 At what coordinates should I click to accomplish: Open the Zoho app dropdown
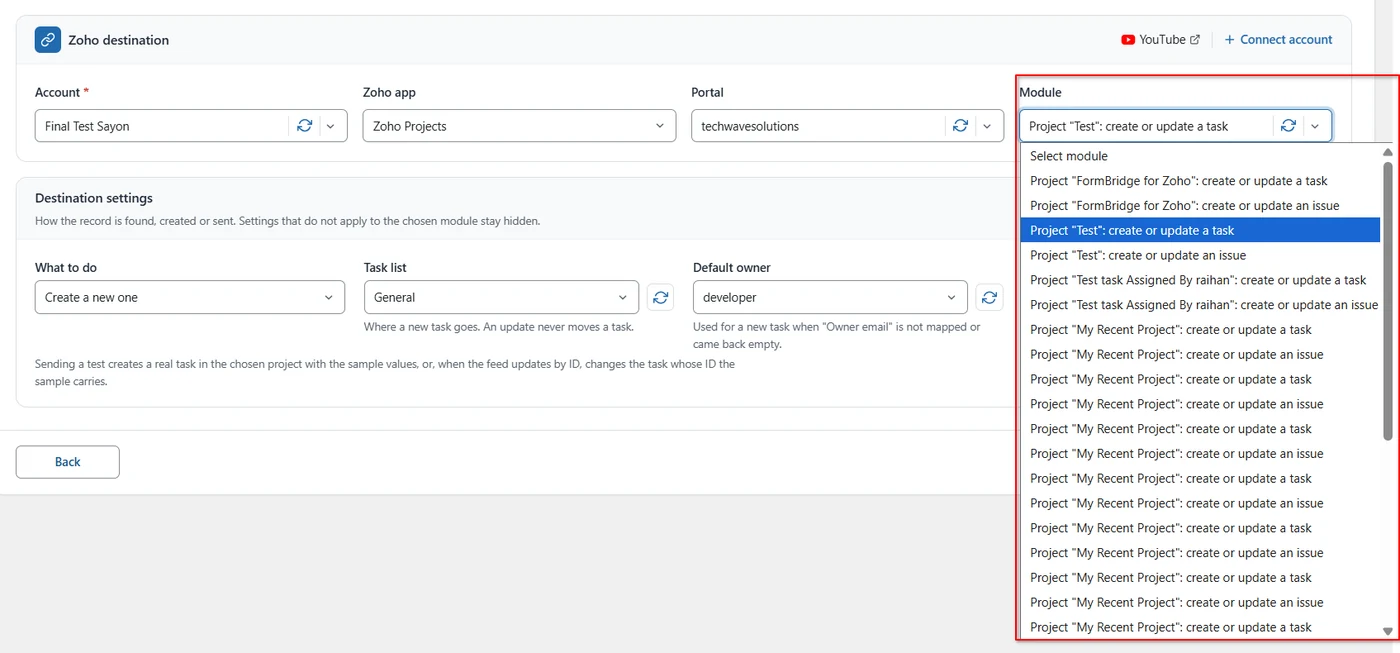click(x=519, y=126)
